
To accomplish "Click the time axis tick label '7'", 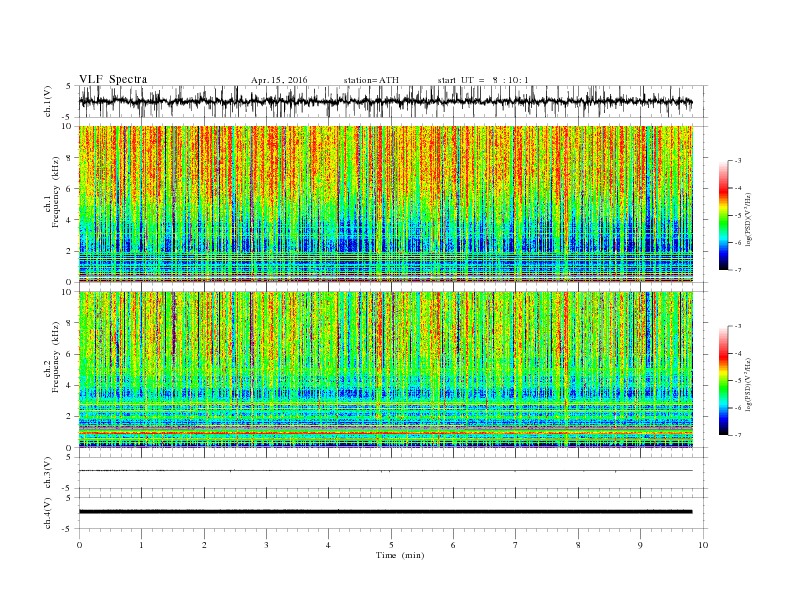I will pos(516,545).
